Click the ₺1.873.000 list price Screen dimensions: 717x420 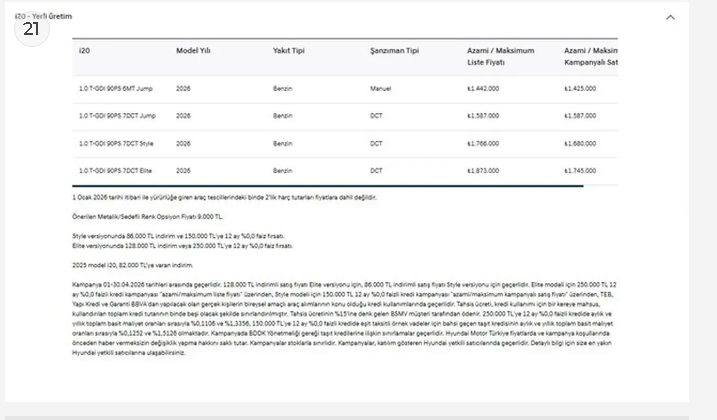(483, 171)
